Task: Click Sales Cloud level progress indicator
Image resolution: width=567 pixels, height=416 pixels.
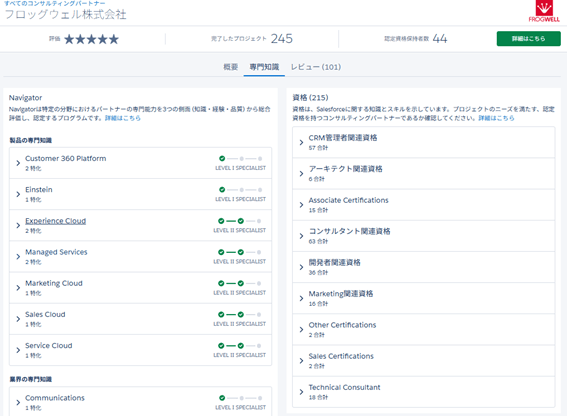Action: [240, 314]
